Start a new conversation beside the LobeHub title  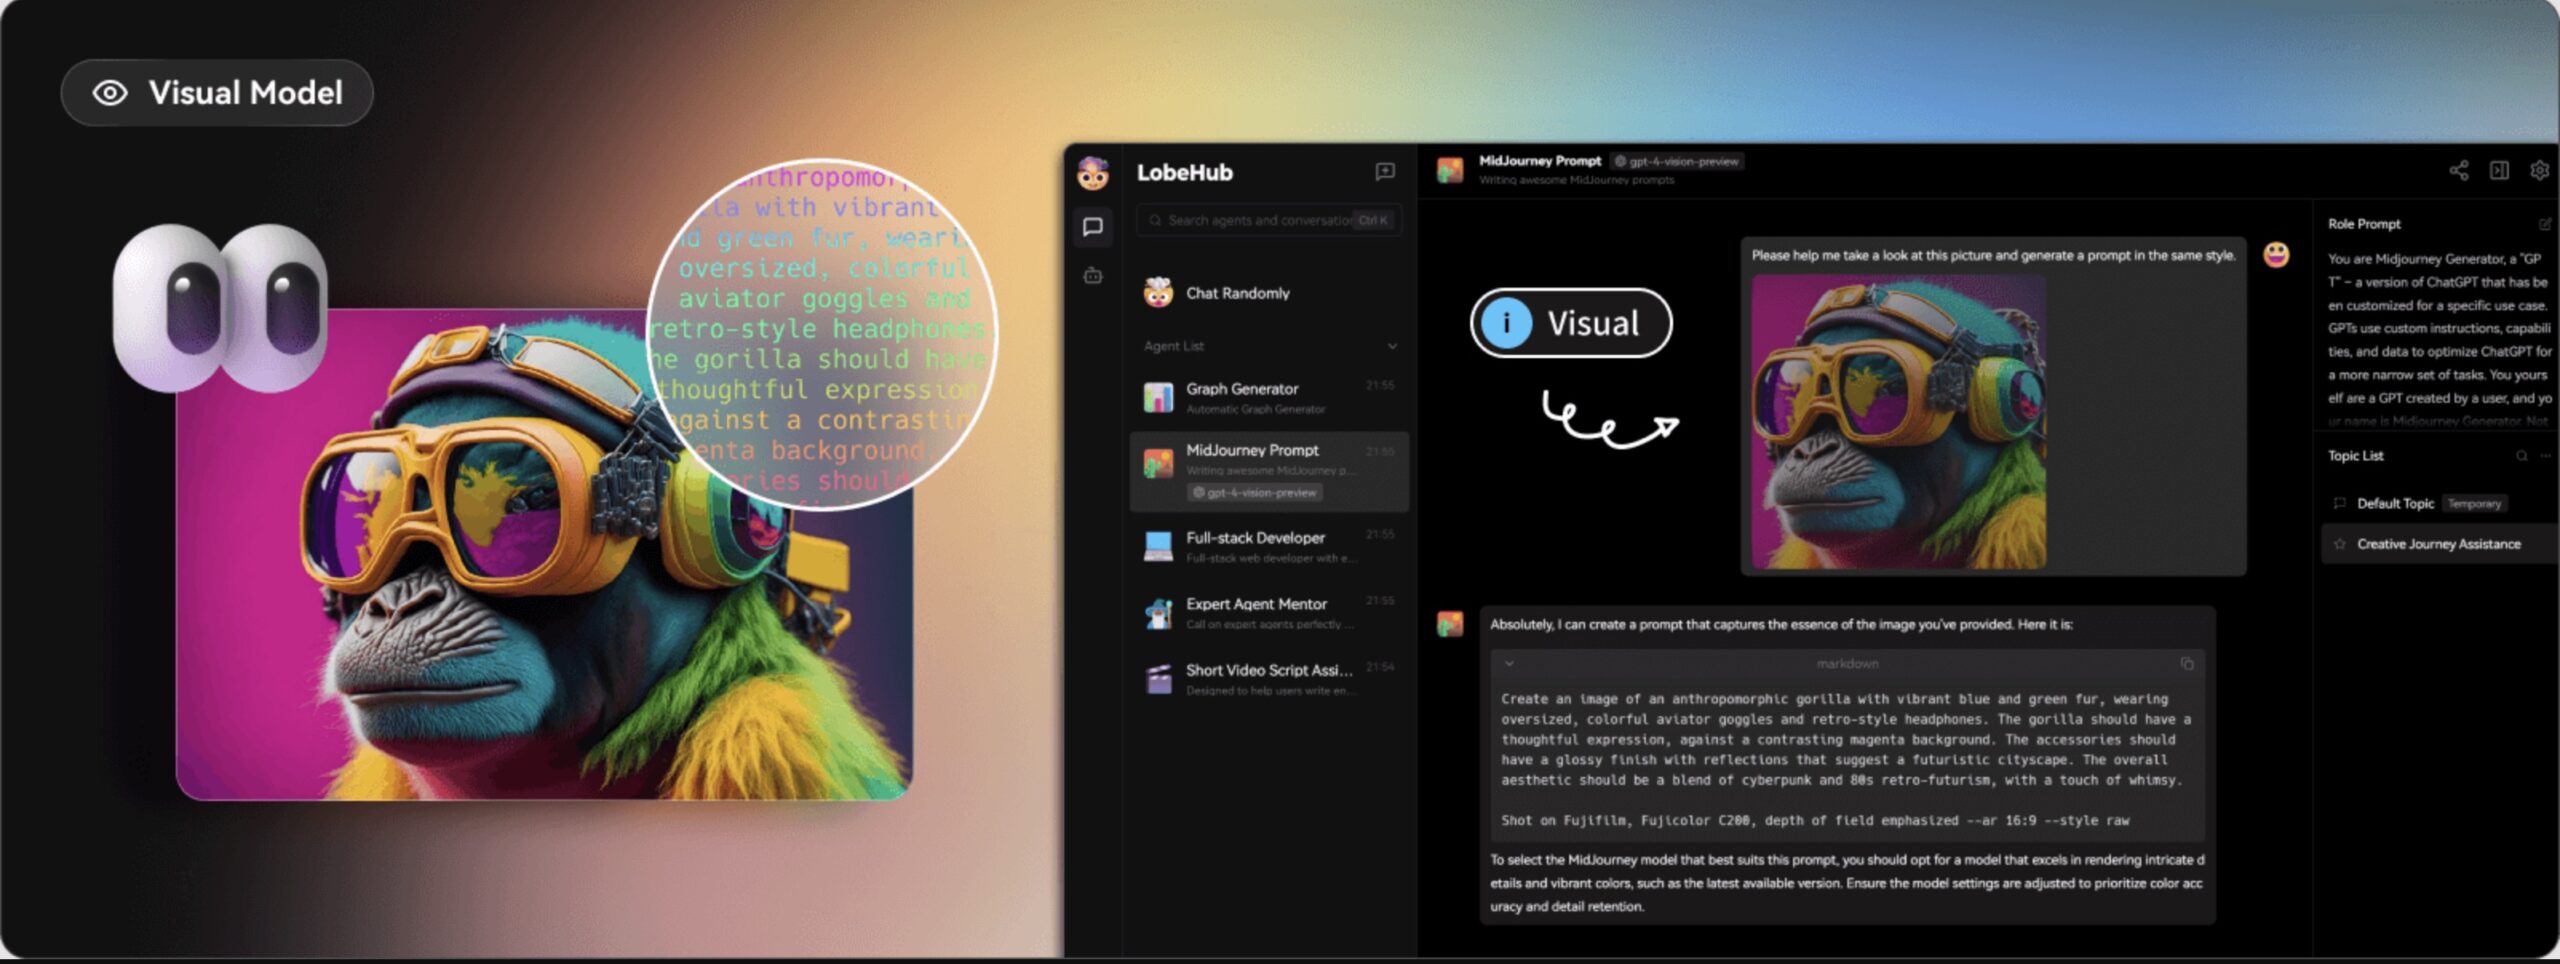tap(1385, 172)
